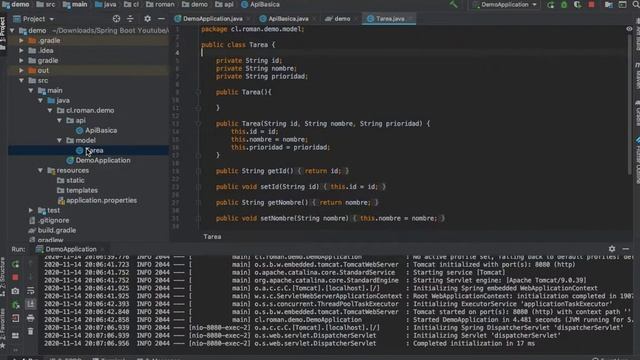Viewport: 640px width, 360px height.
Task: Click the inspections eye icon in editor
Action: click(629, 29)
